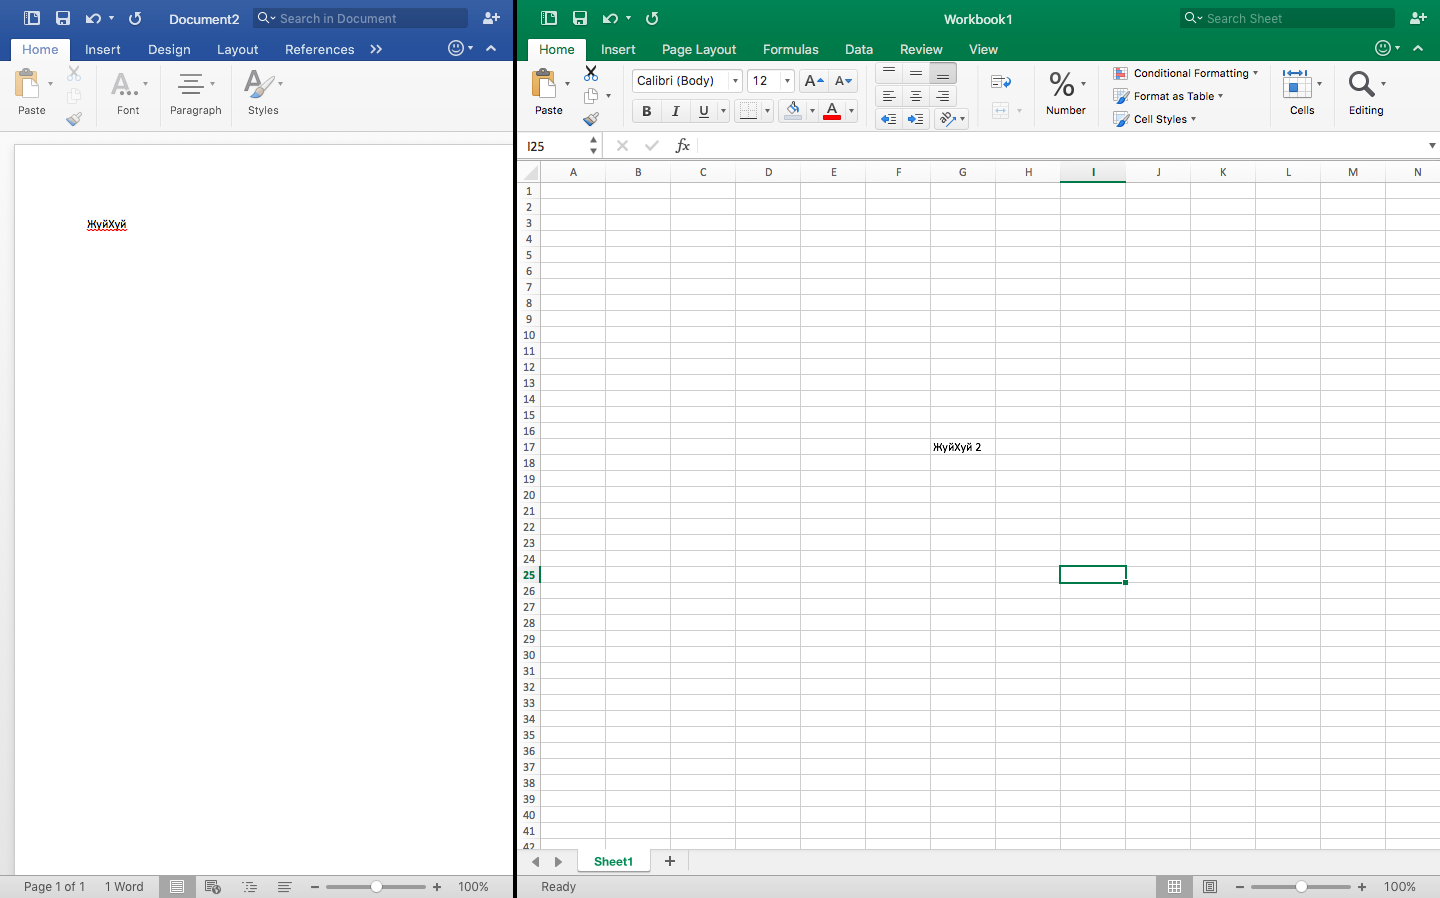
Task: Align text left in Excel
Action: [x=888, y=96]
